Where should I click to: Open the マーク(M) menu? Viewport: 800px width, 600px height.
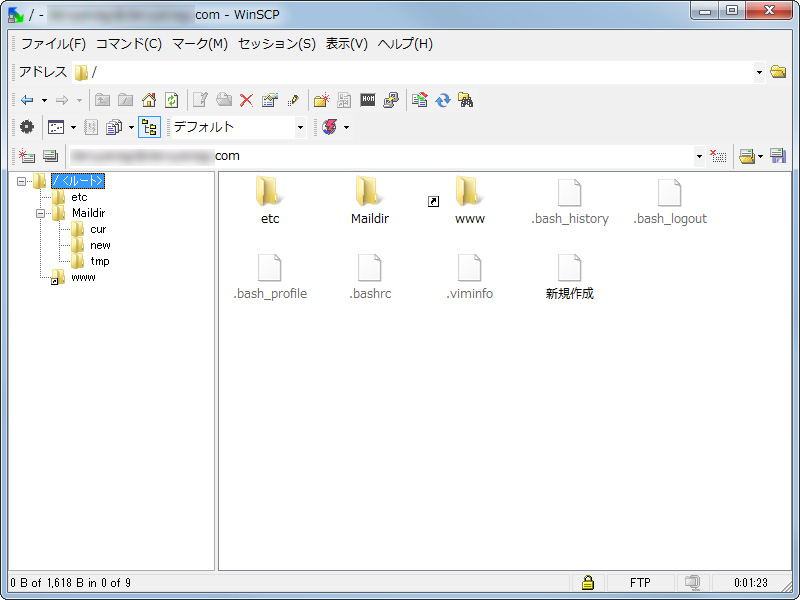click(x=200, y=44)
